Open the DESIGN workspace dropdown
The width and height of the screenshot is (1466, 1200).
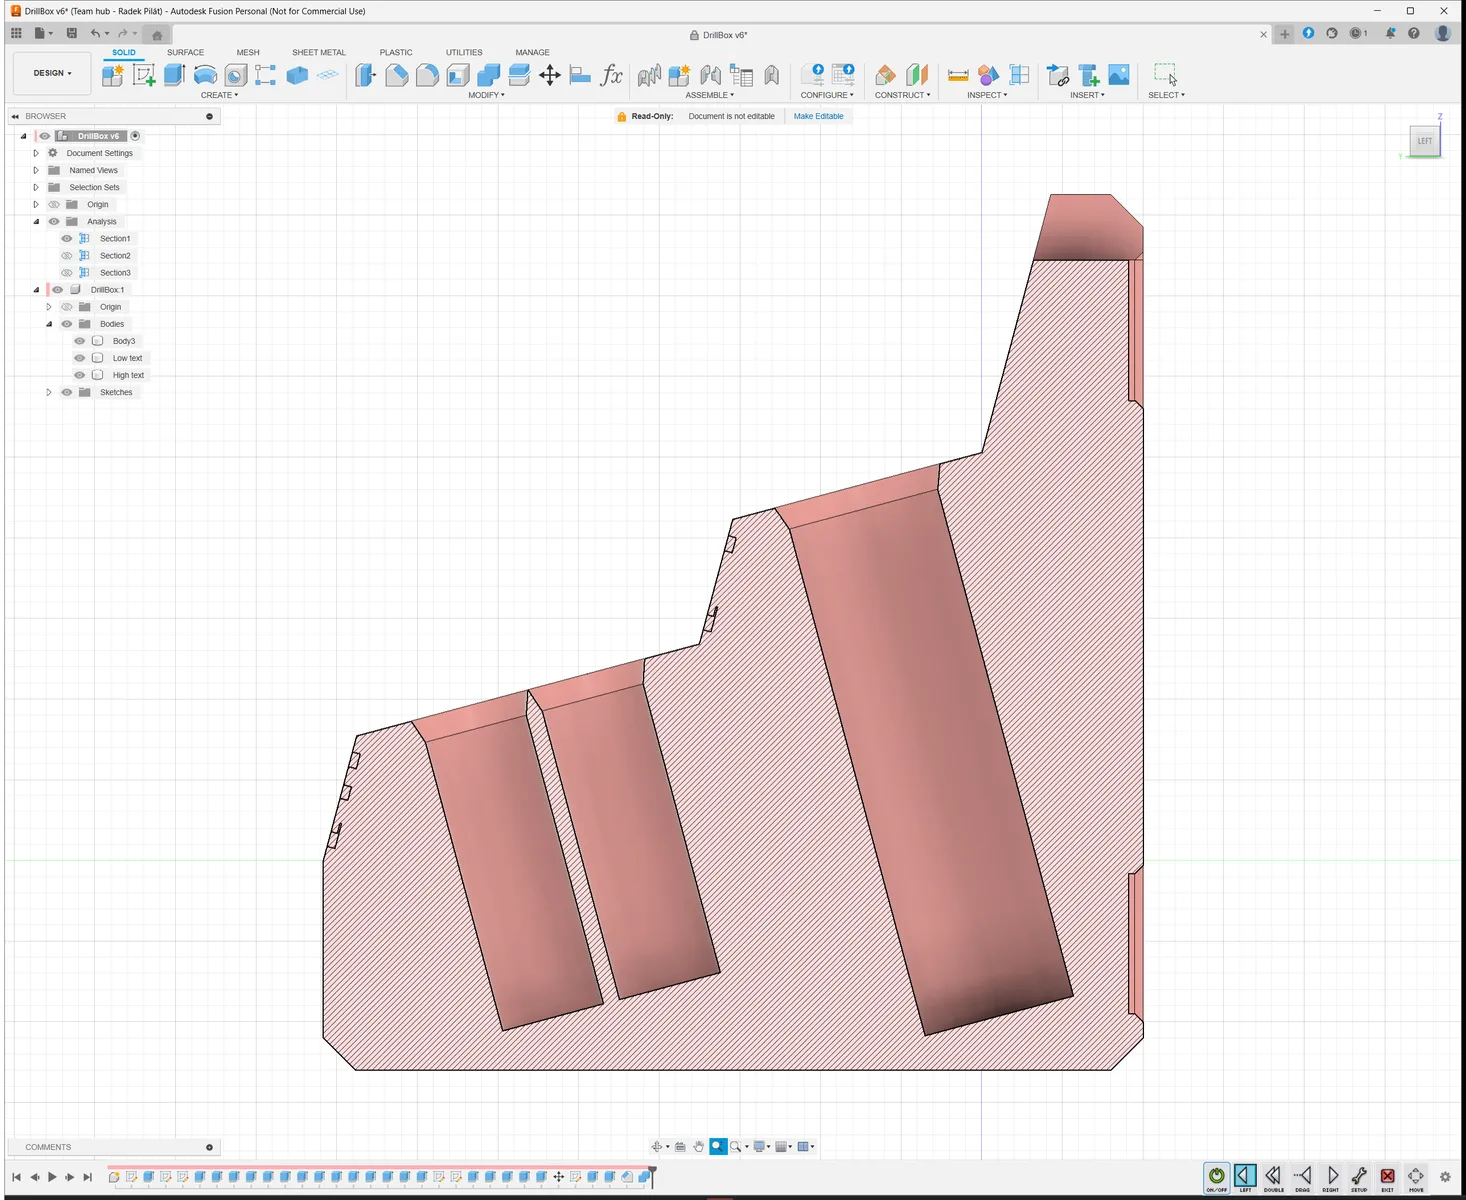point(52,73)
